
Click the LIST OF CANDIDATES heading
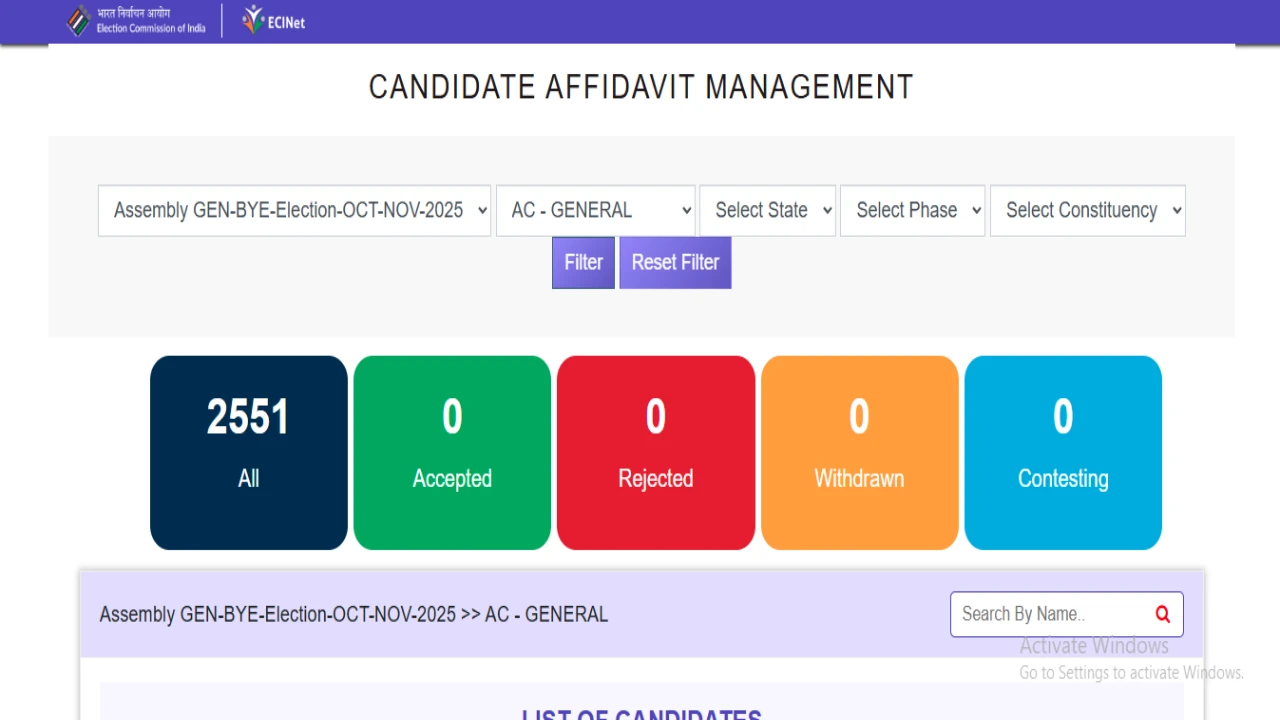coord(641,714)
